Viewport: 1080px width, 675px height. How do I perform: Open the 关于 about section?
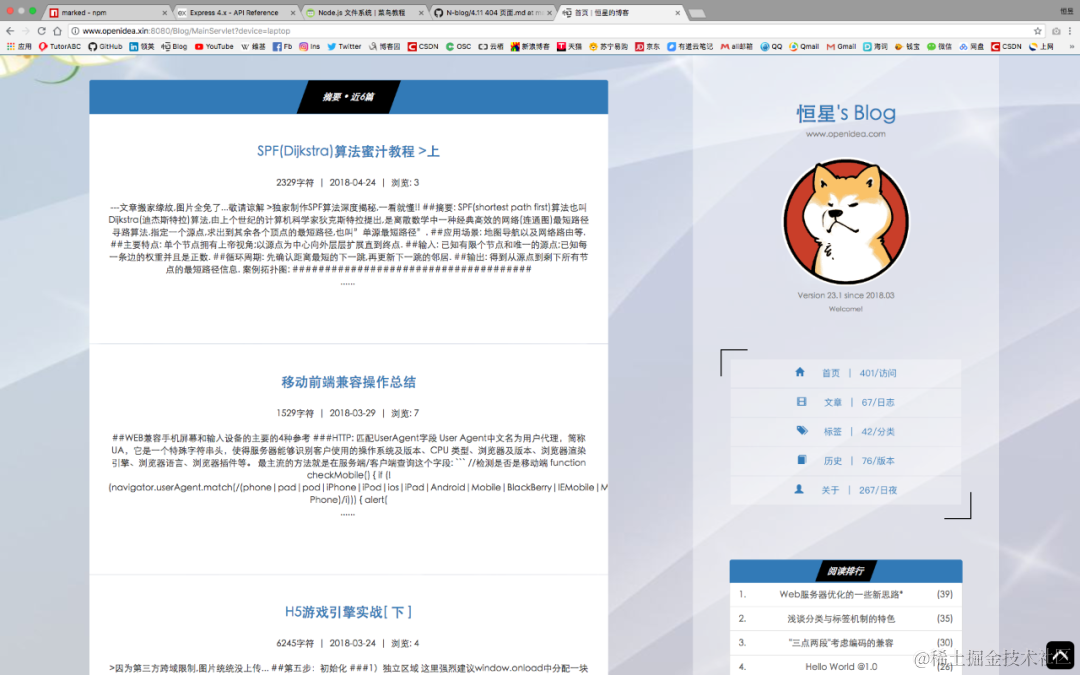[x=846, y=490]
